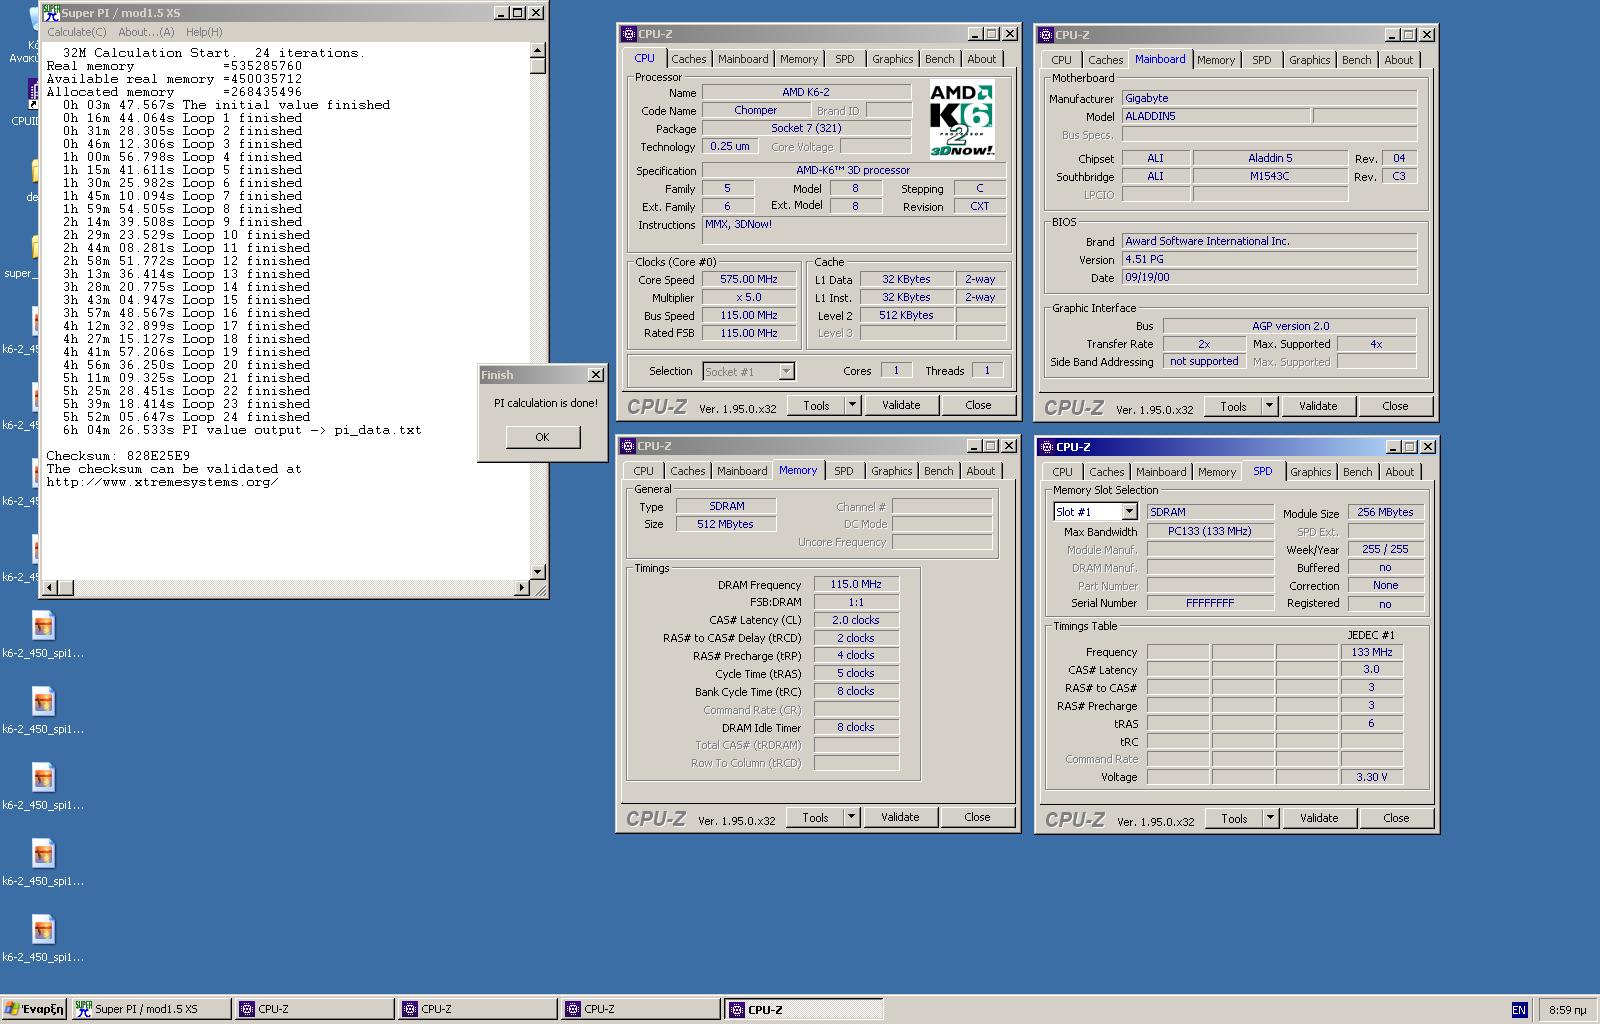Expand the Slot #1 dropdown in SPD window
Screen dimensions: 1600x1024
1129,512
